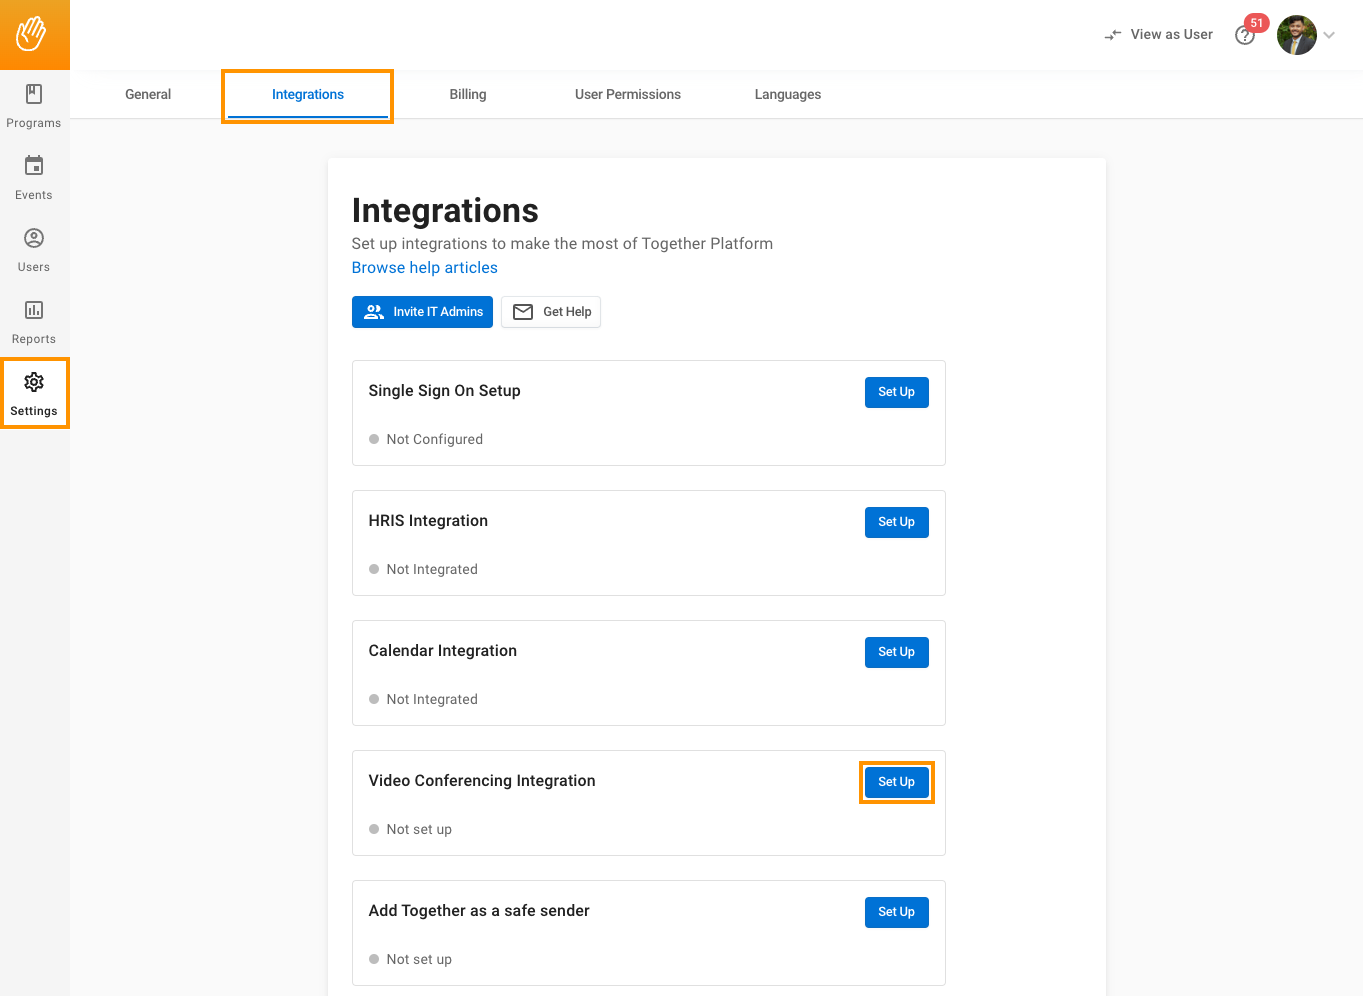Open Browse help articles link

(x=424, y=268)
